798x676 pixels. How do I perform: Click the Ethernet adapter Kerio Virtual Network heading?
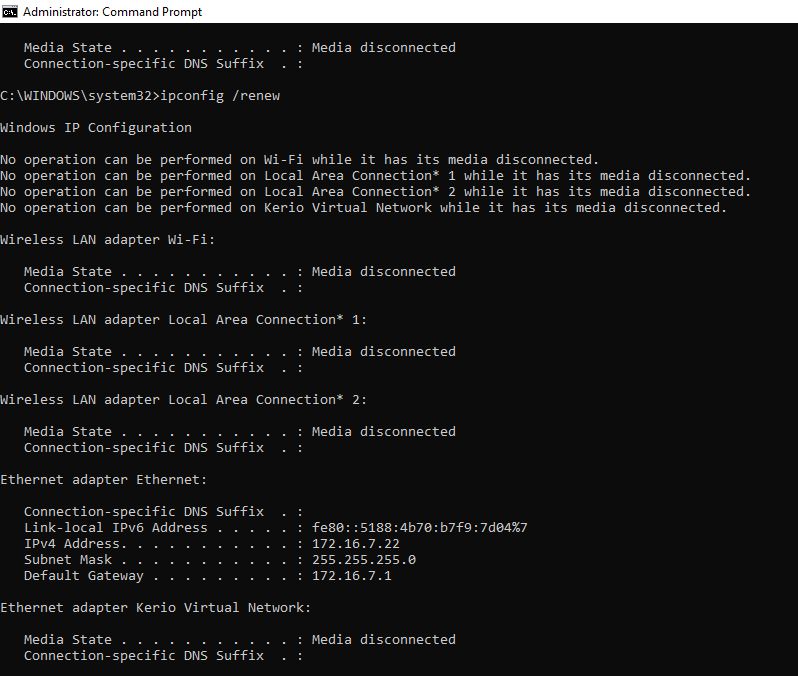(x=155, y=608)
